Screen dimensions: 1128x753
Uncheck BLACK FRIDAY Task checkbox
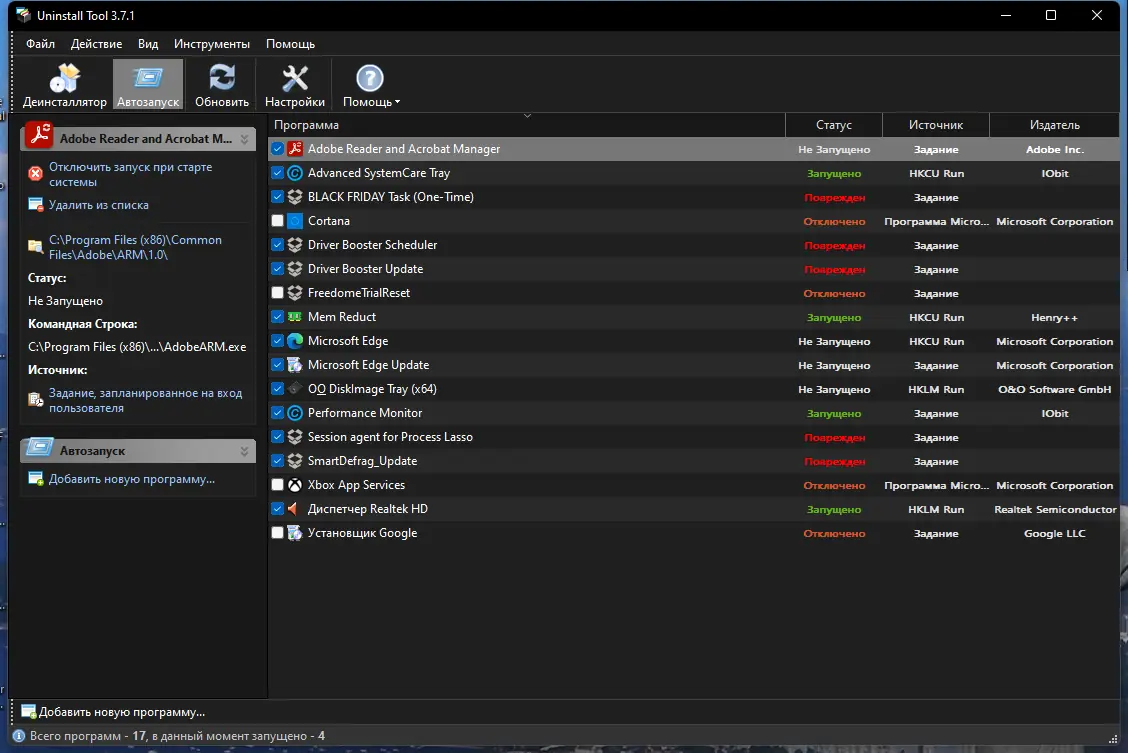click(x=278, y=197)
